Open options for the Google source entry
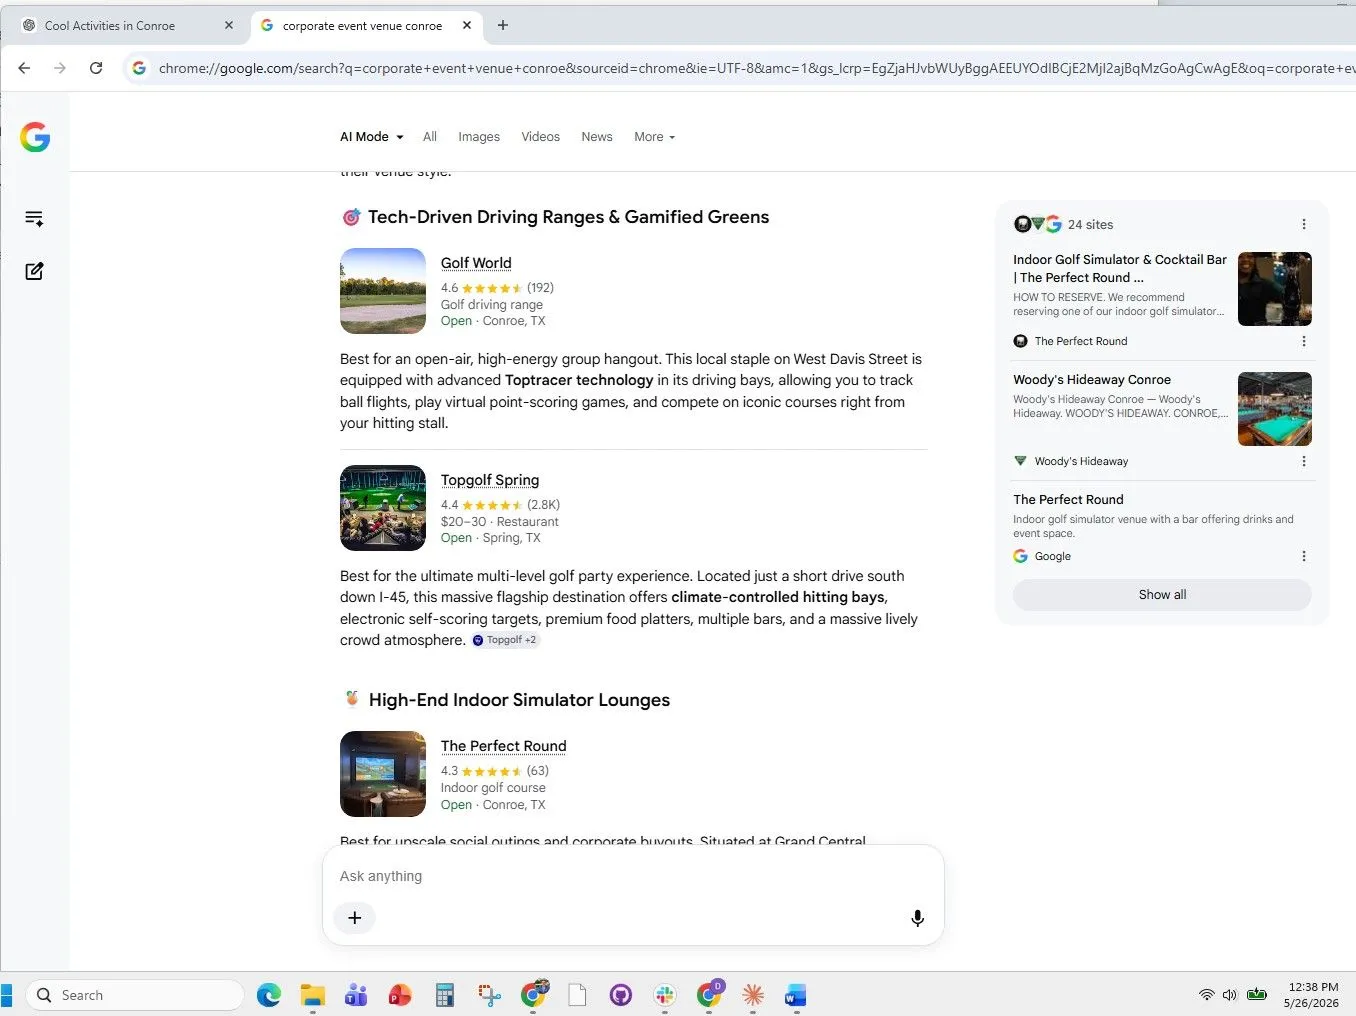This screenshot has height=1016, width=1356. [1303, 556]
